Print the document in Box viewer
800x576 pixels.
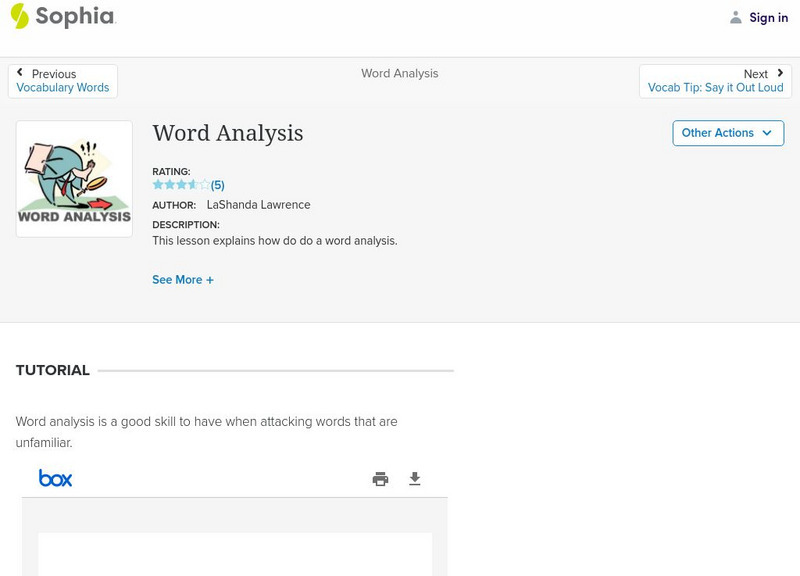(x=380, y=479)
